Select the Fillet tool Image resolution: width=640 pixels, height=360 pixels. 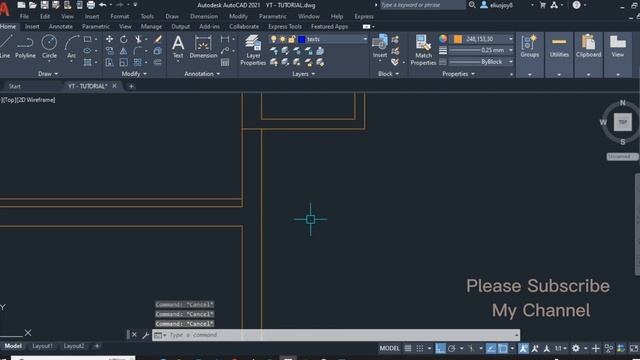click(138, 51)
